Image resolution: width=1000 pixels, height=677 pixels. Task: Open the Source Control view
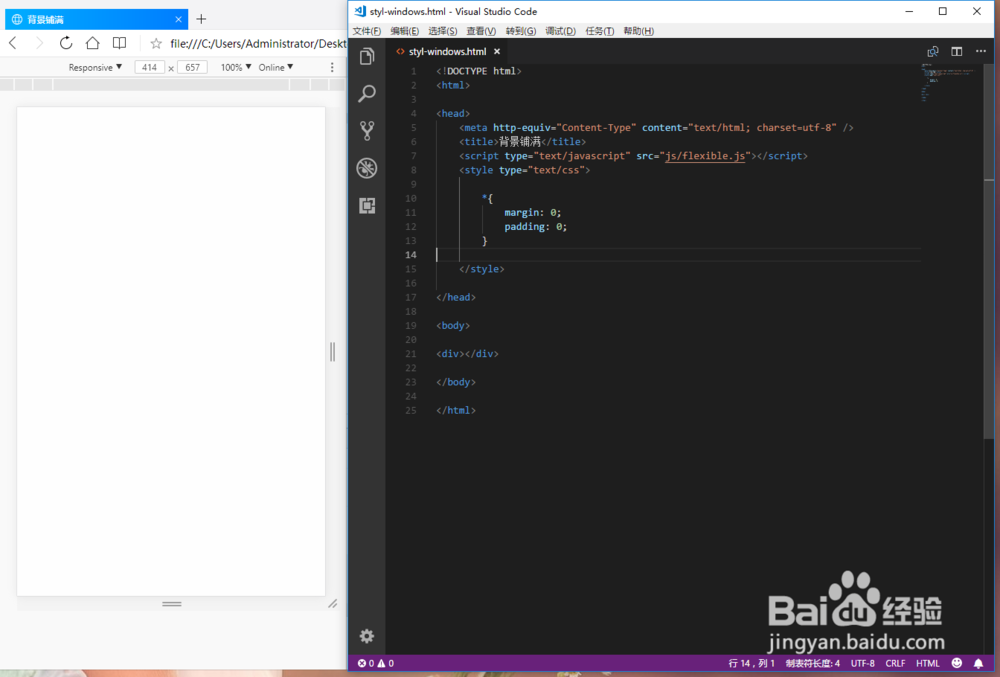click(x=367, y=131)
